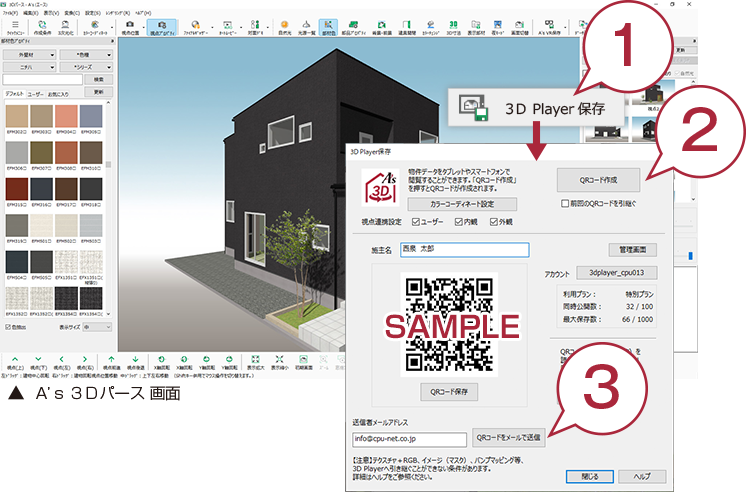Viewport: 746px width, 500px height.
Task: Expand arrow beside color coordinate tool
Action: click(x=112, y=27)
